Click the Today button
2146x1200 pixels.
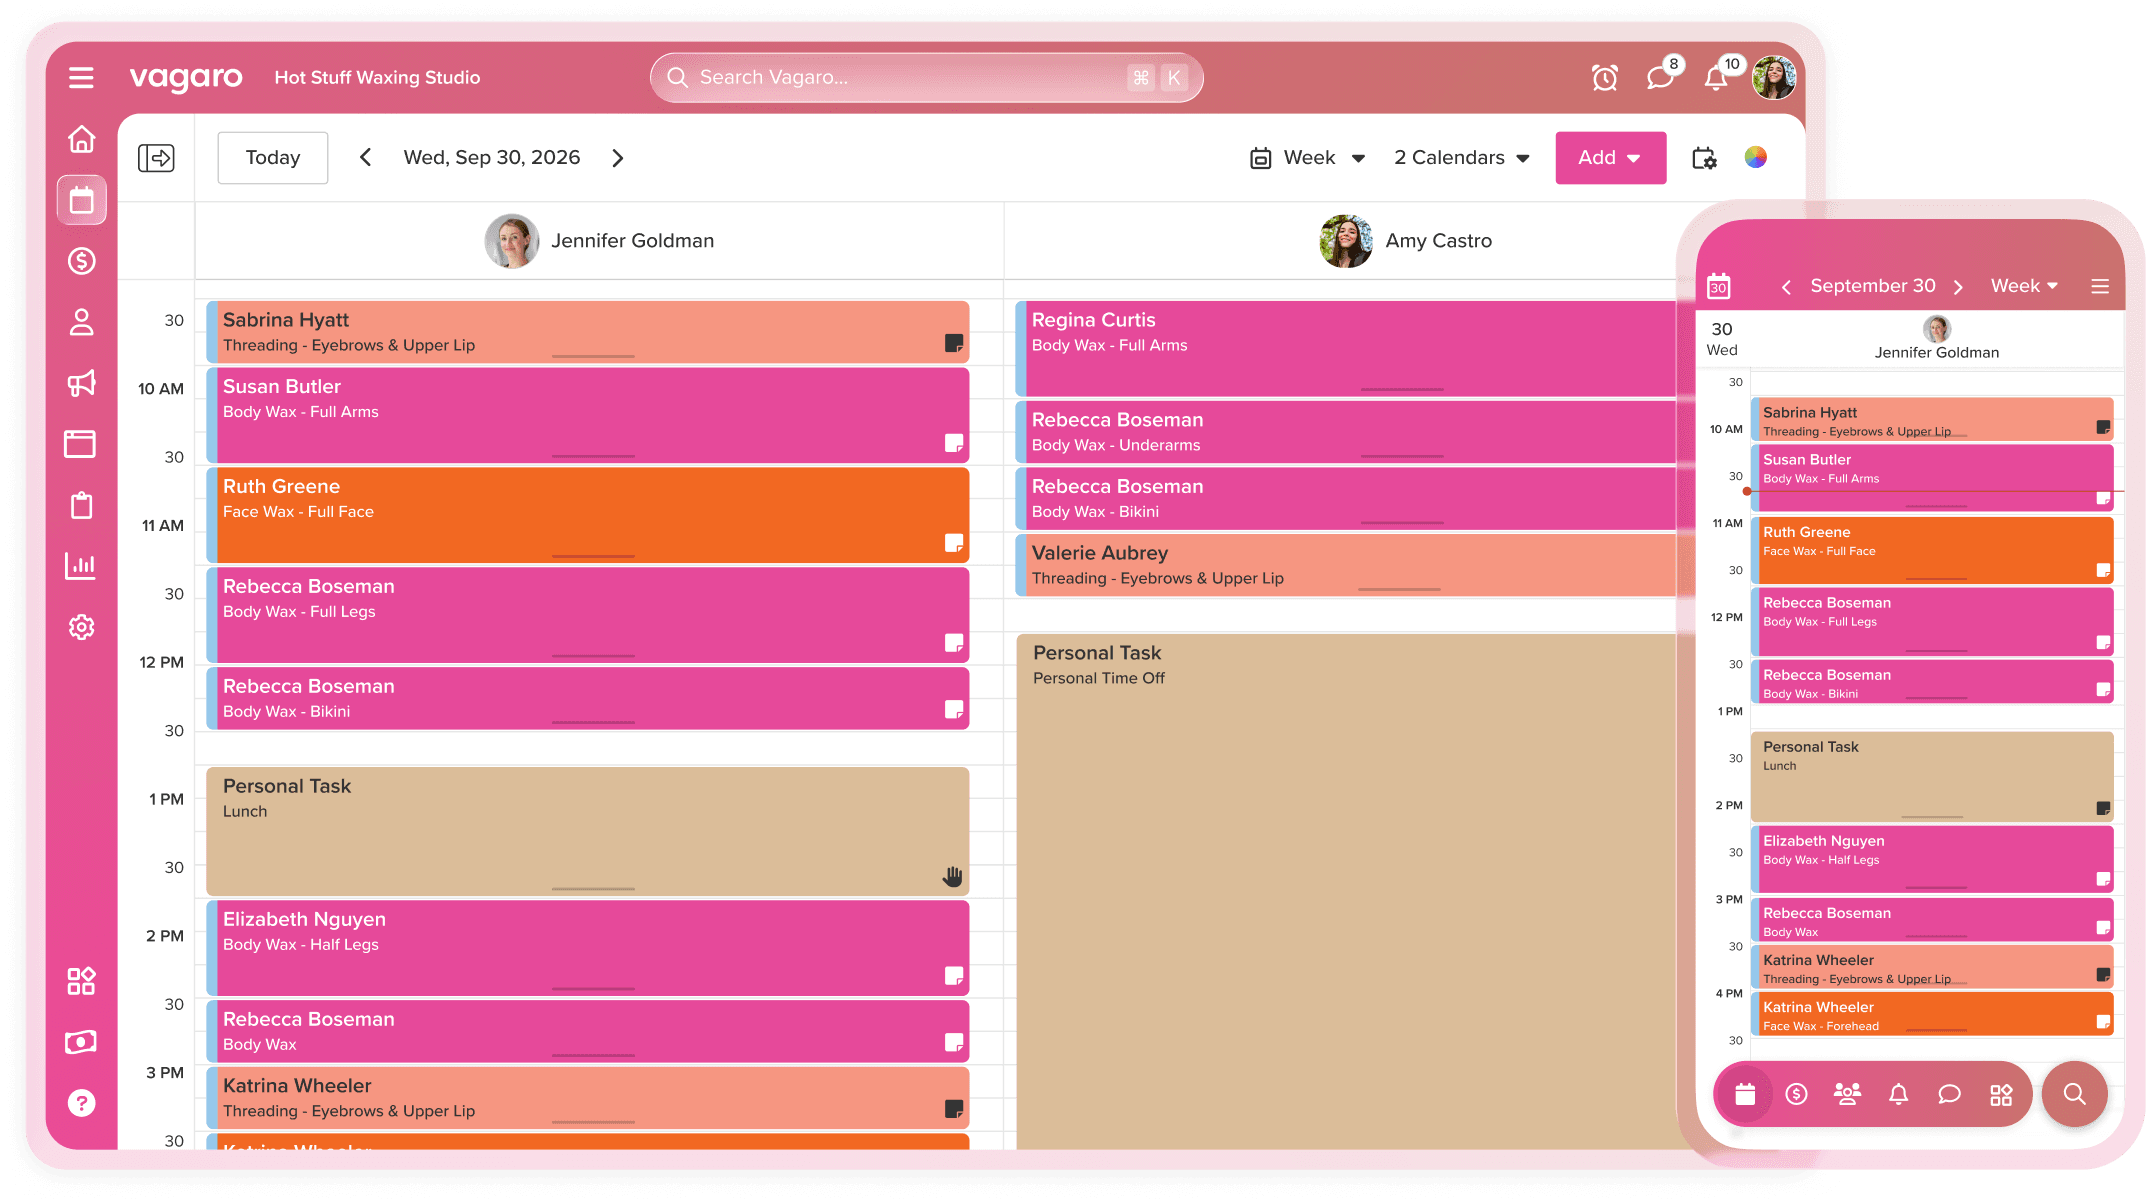(272, 158)
